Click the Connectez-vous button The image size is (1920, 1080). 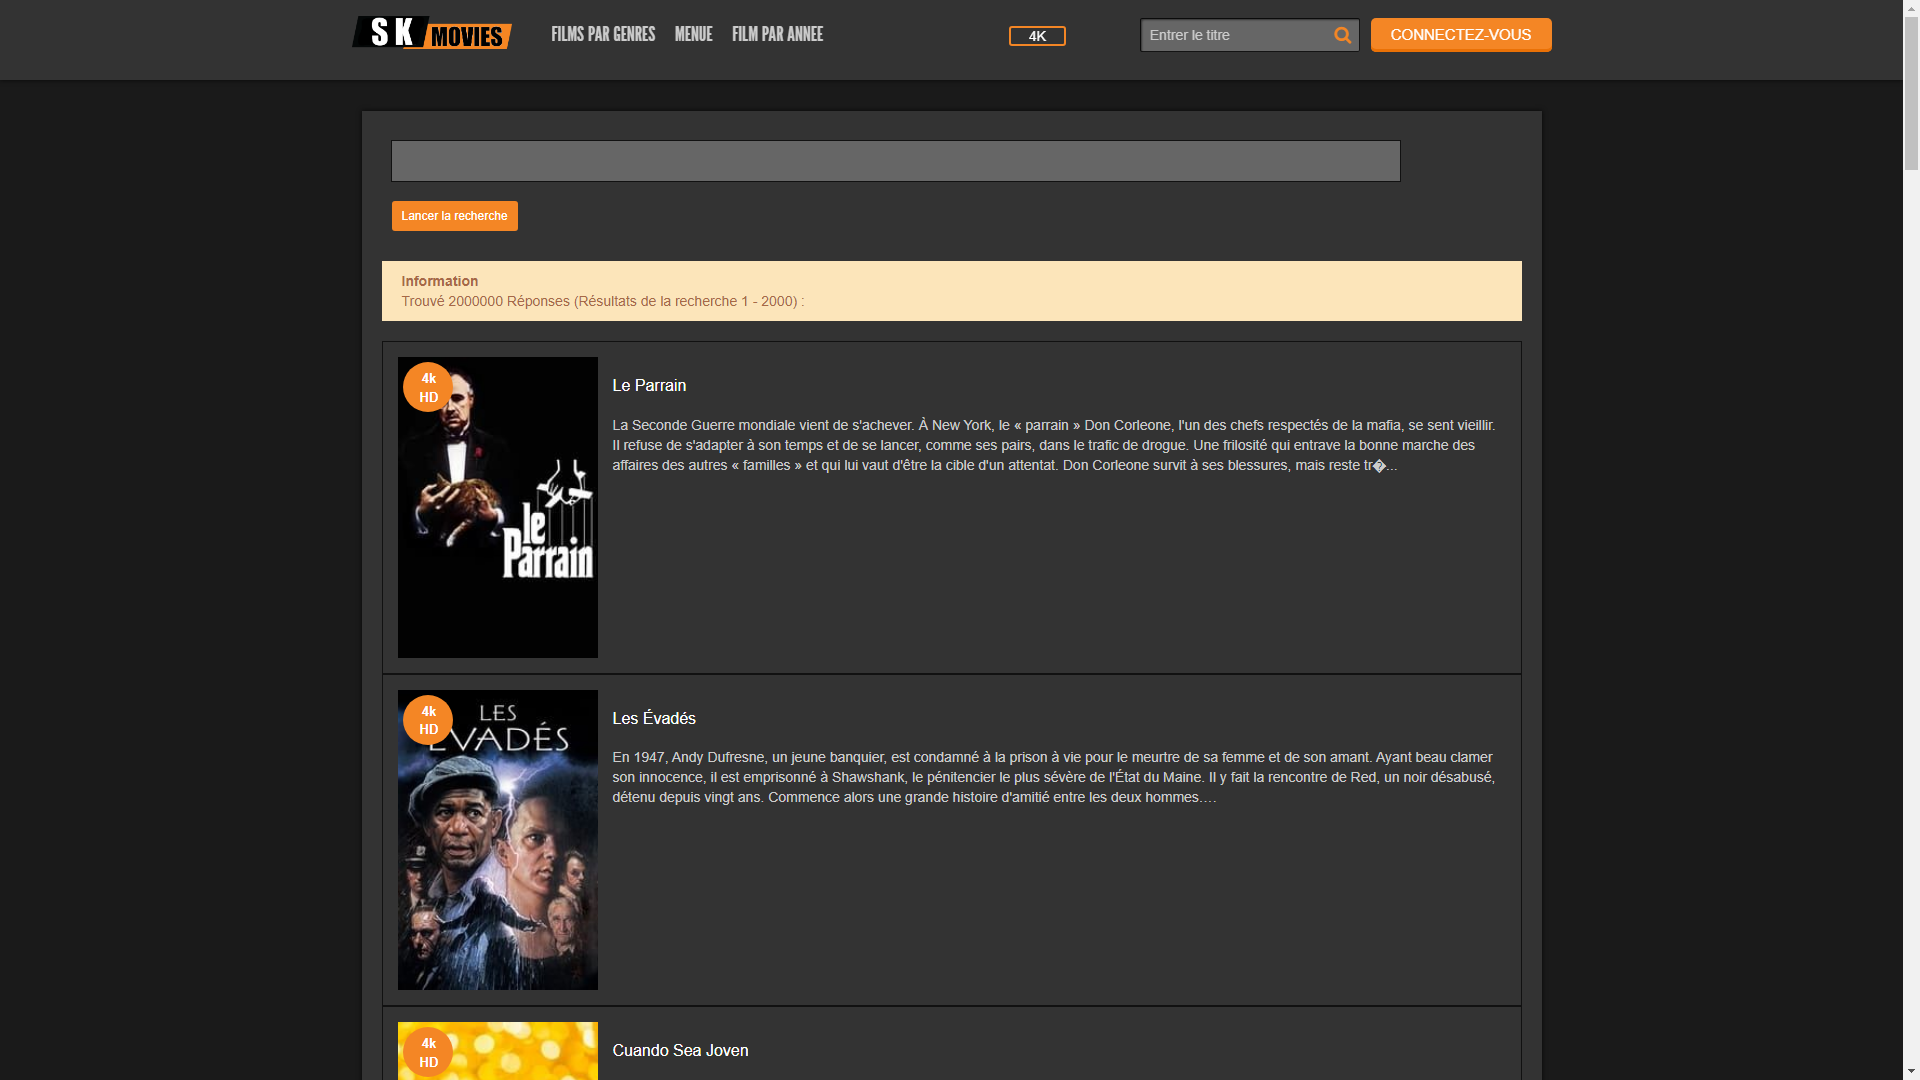pyautogui.click(x=1461, y=35)
